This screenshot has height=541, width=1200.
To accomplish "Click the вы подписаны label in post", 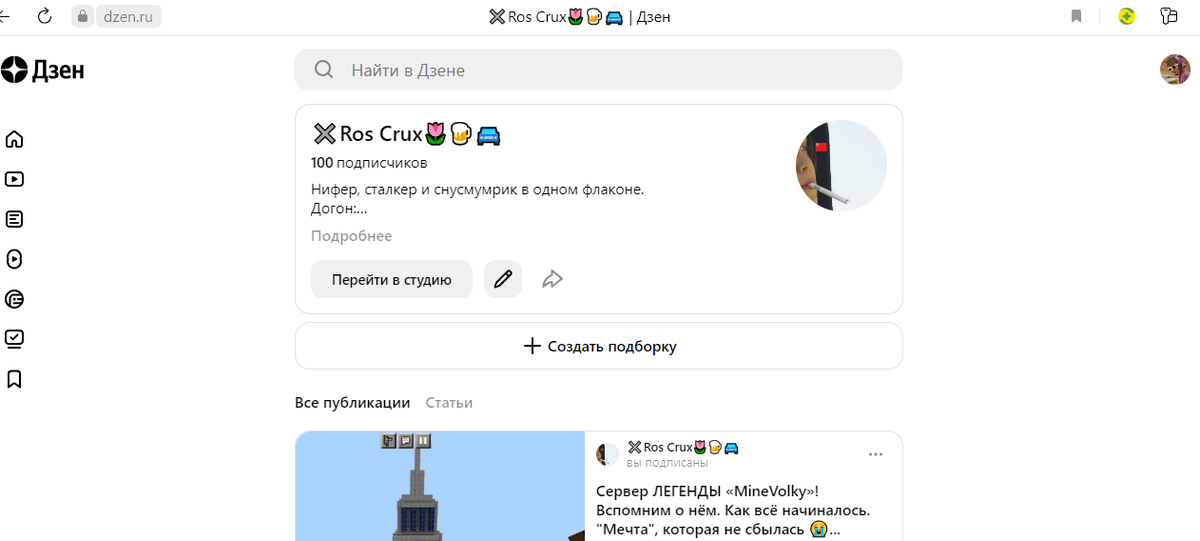I will click(668, 463).
